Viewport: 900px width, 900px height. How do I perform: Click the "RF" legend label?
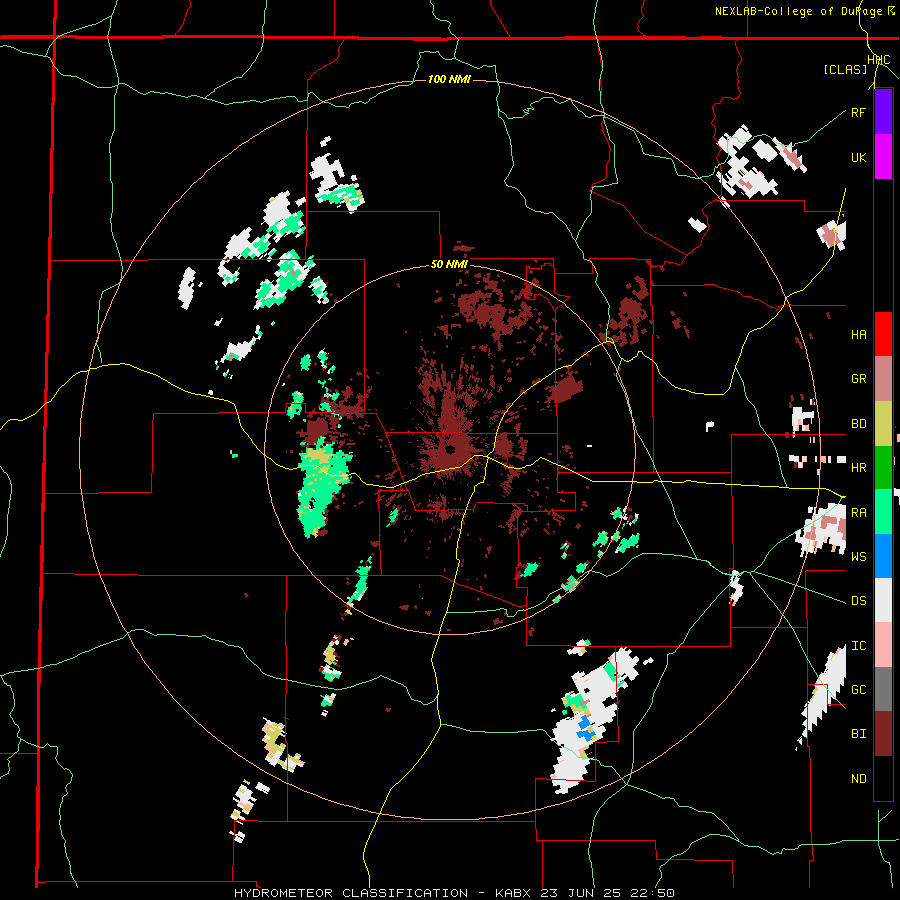(858, 112)
